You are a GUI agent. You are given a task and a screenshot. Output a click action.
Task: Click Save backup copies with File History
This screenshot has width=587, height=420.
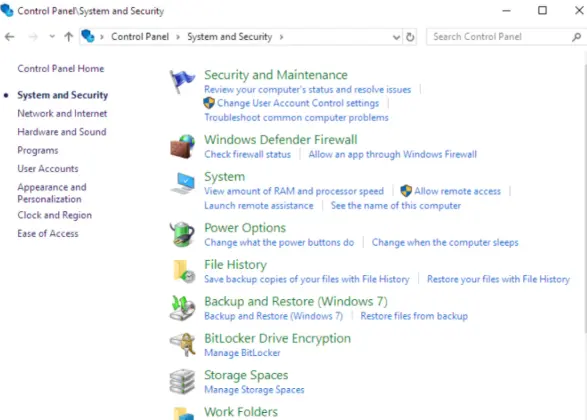[307, 279]
